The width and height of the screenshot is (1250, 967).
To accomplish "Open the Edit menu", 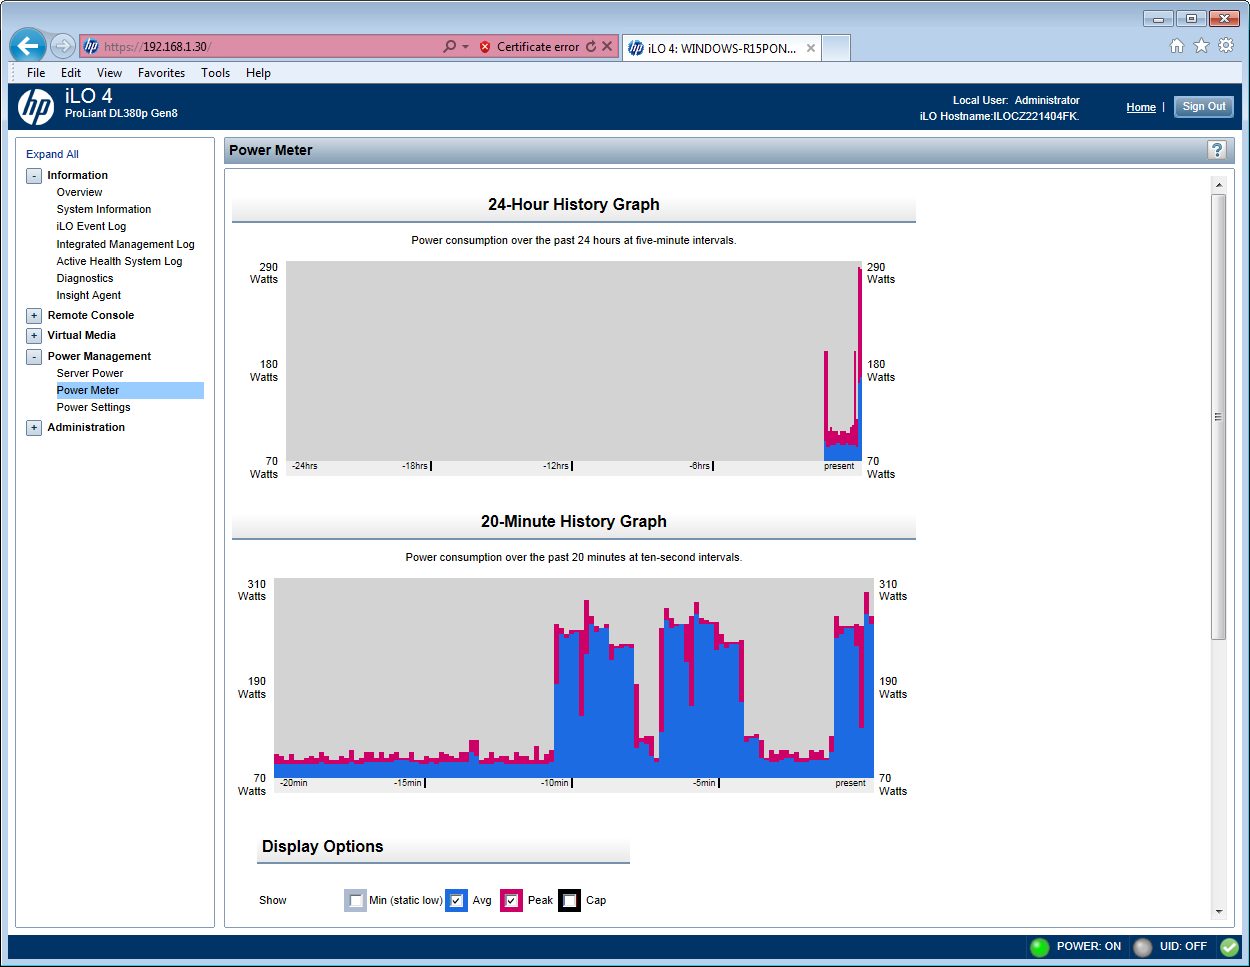I will pos(71,73).
